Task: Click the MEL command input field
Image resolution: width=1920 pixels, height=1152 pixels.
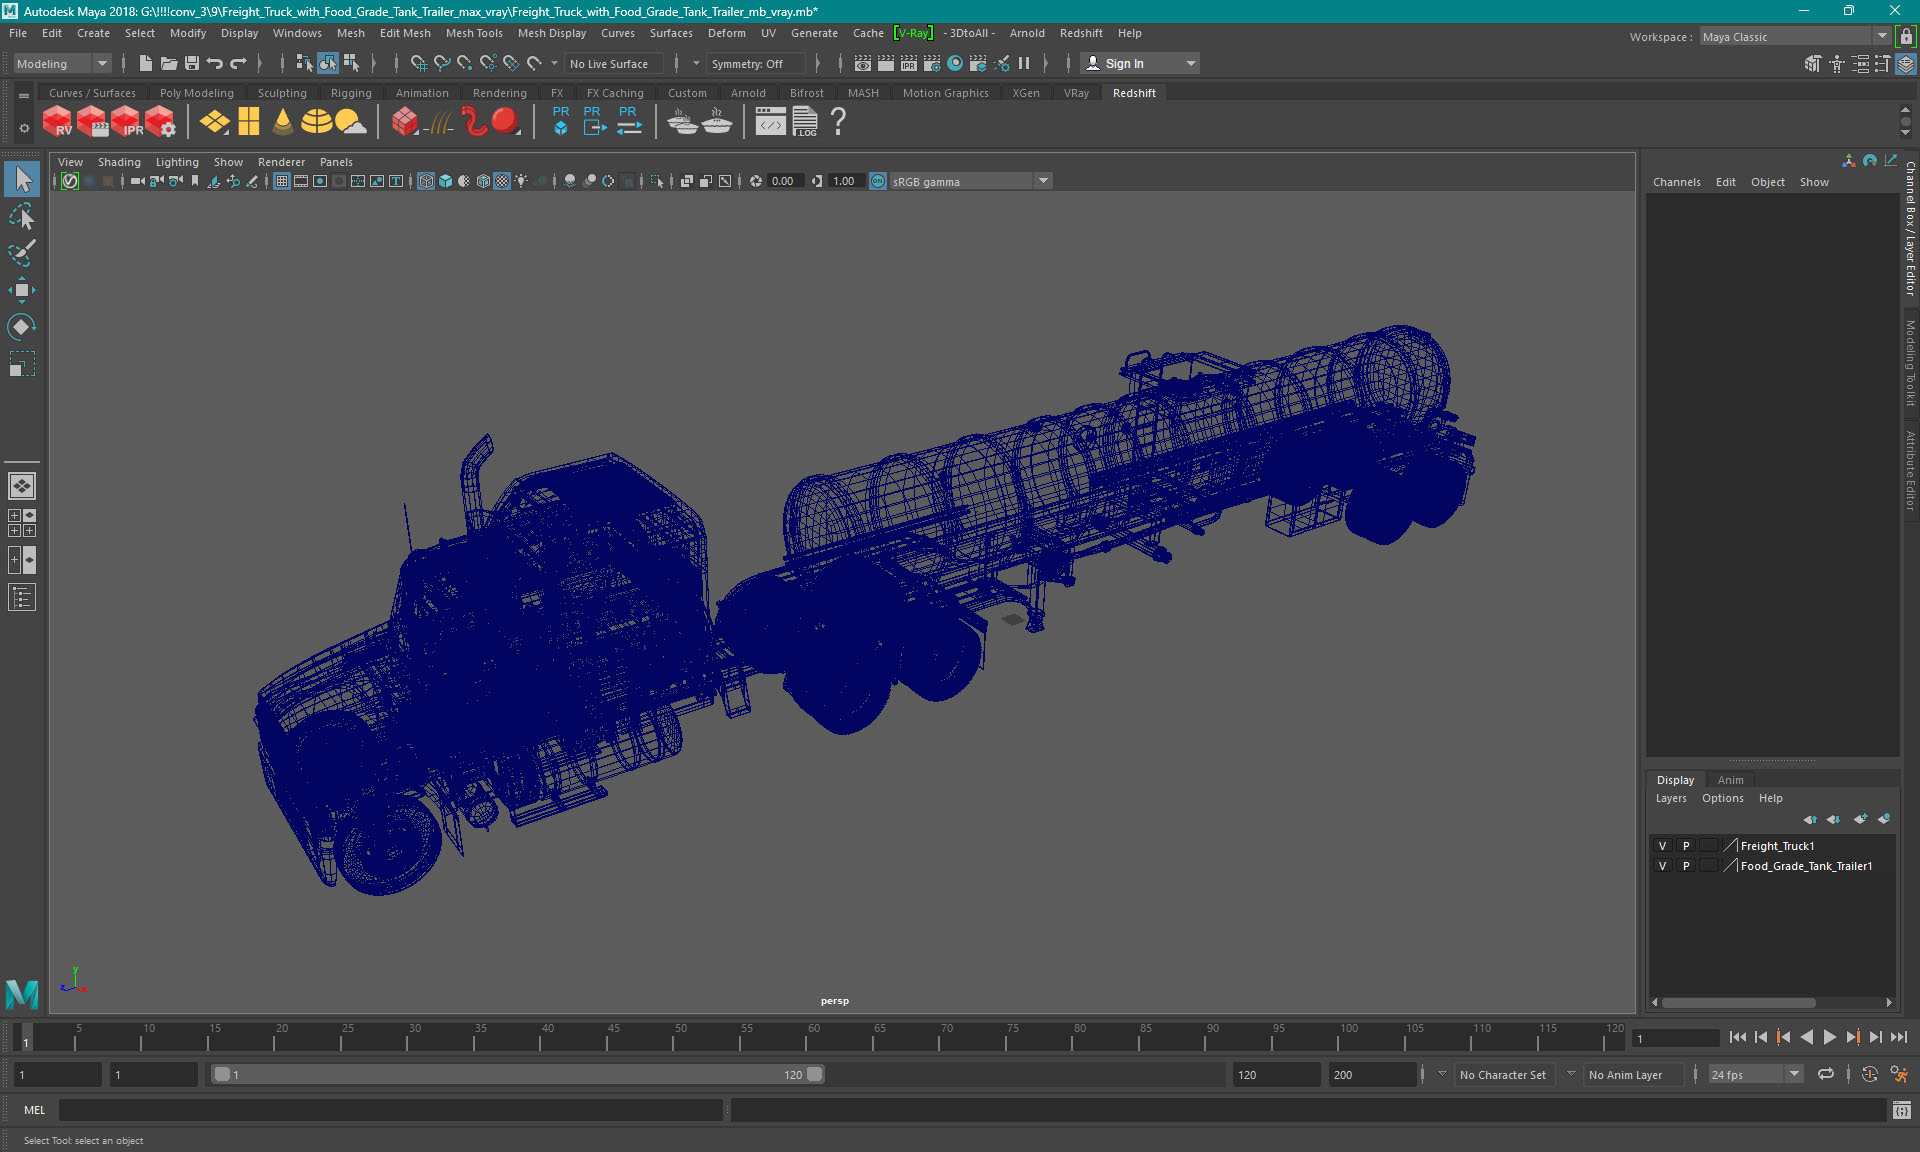Action: coord(390,1110)
